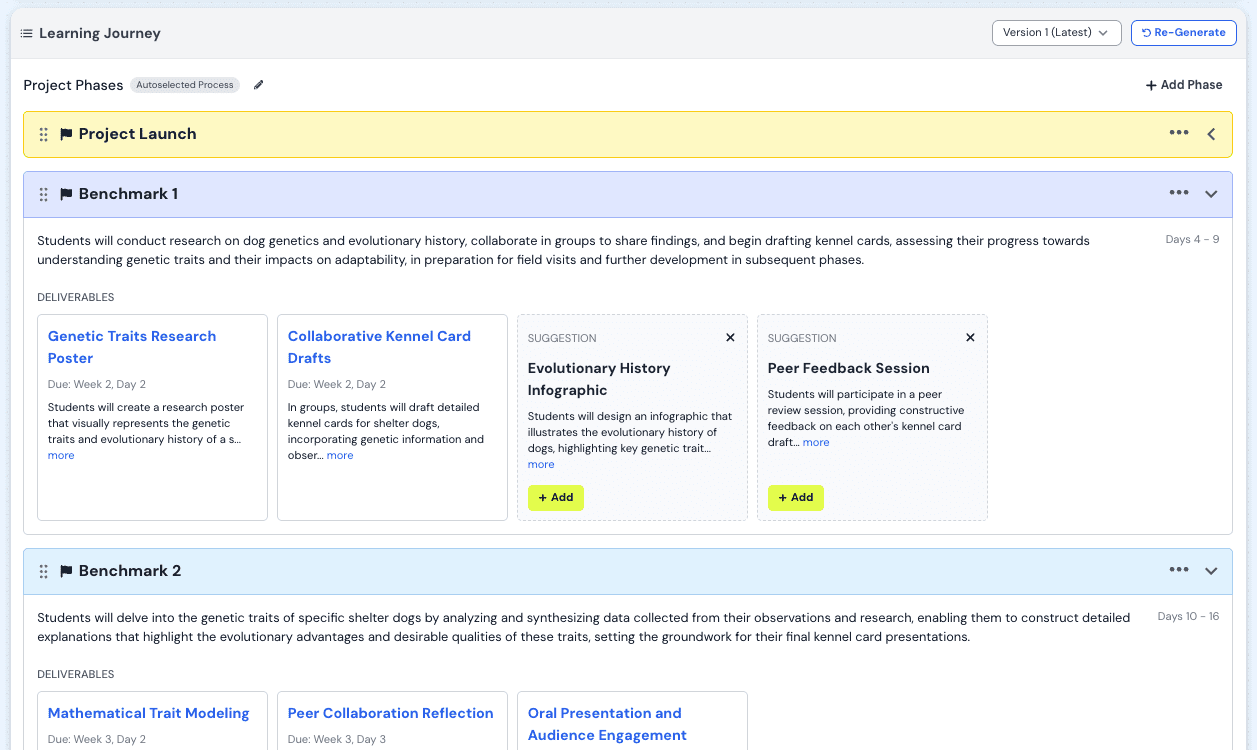Open the Version 1 (Latest) dropdown
Image resolution: width=1257 pixels, height=750 pixels.
point(1056,33)
